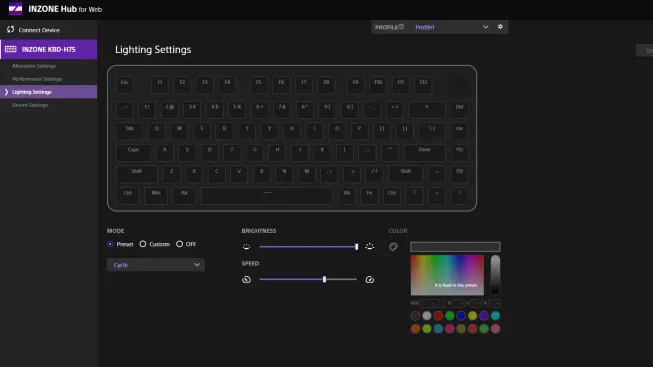Image resolution: width=653 pixels, height=367 pixels.
Task: Choose the red swatch next to white
Action: pos(438,316)
